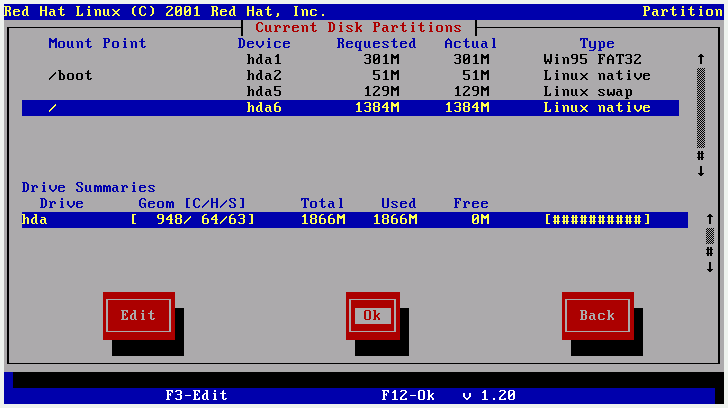Click the Total column header

[322, 203]
